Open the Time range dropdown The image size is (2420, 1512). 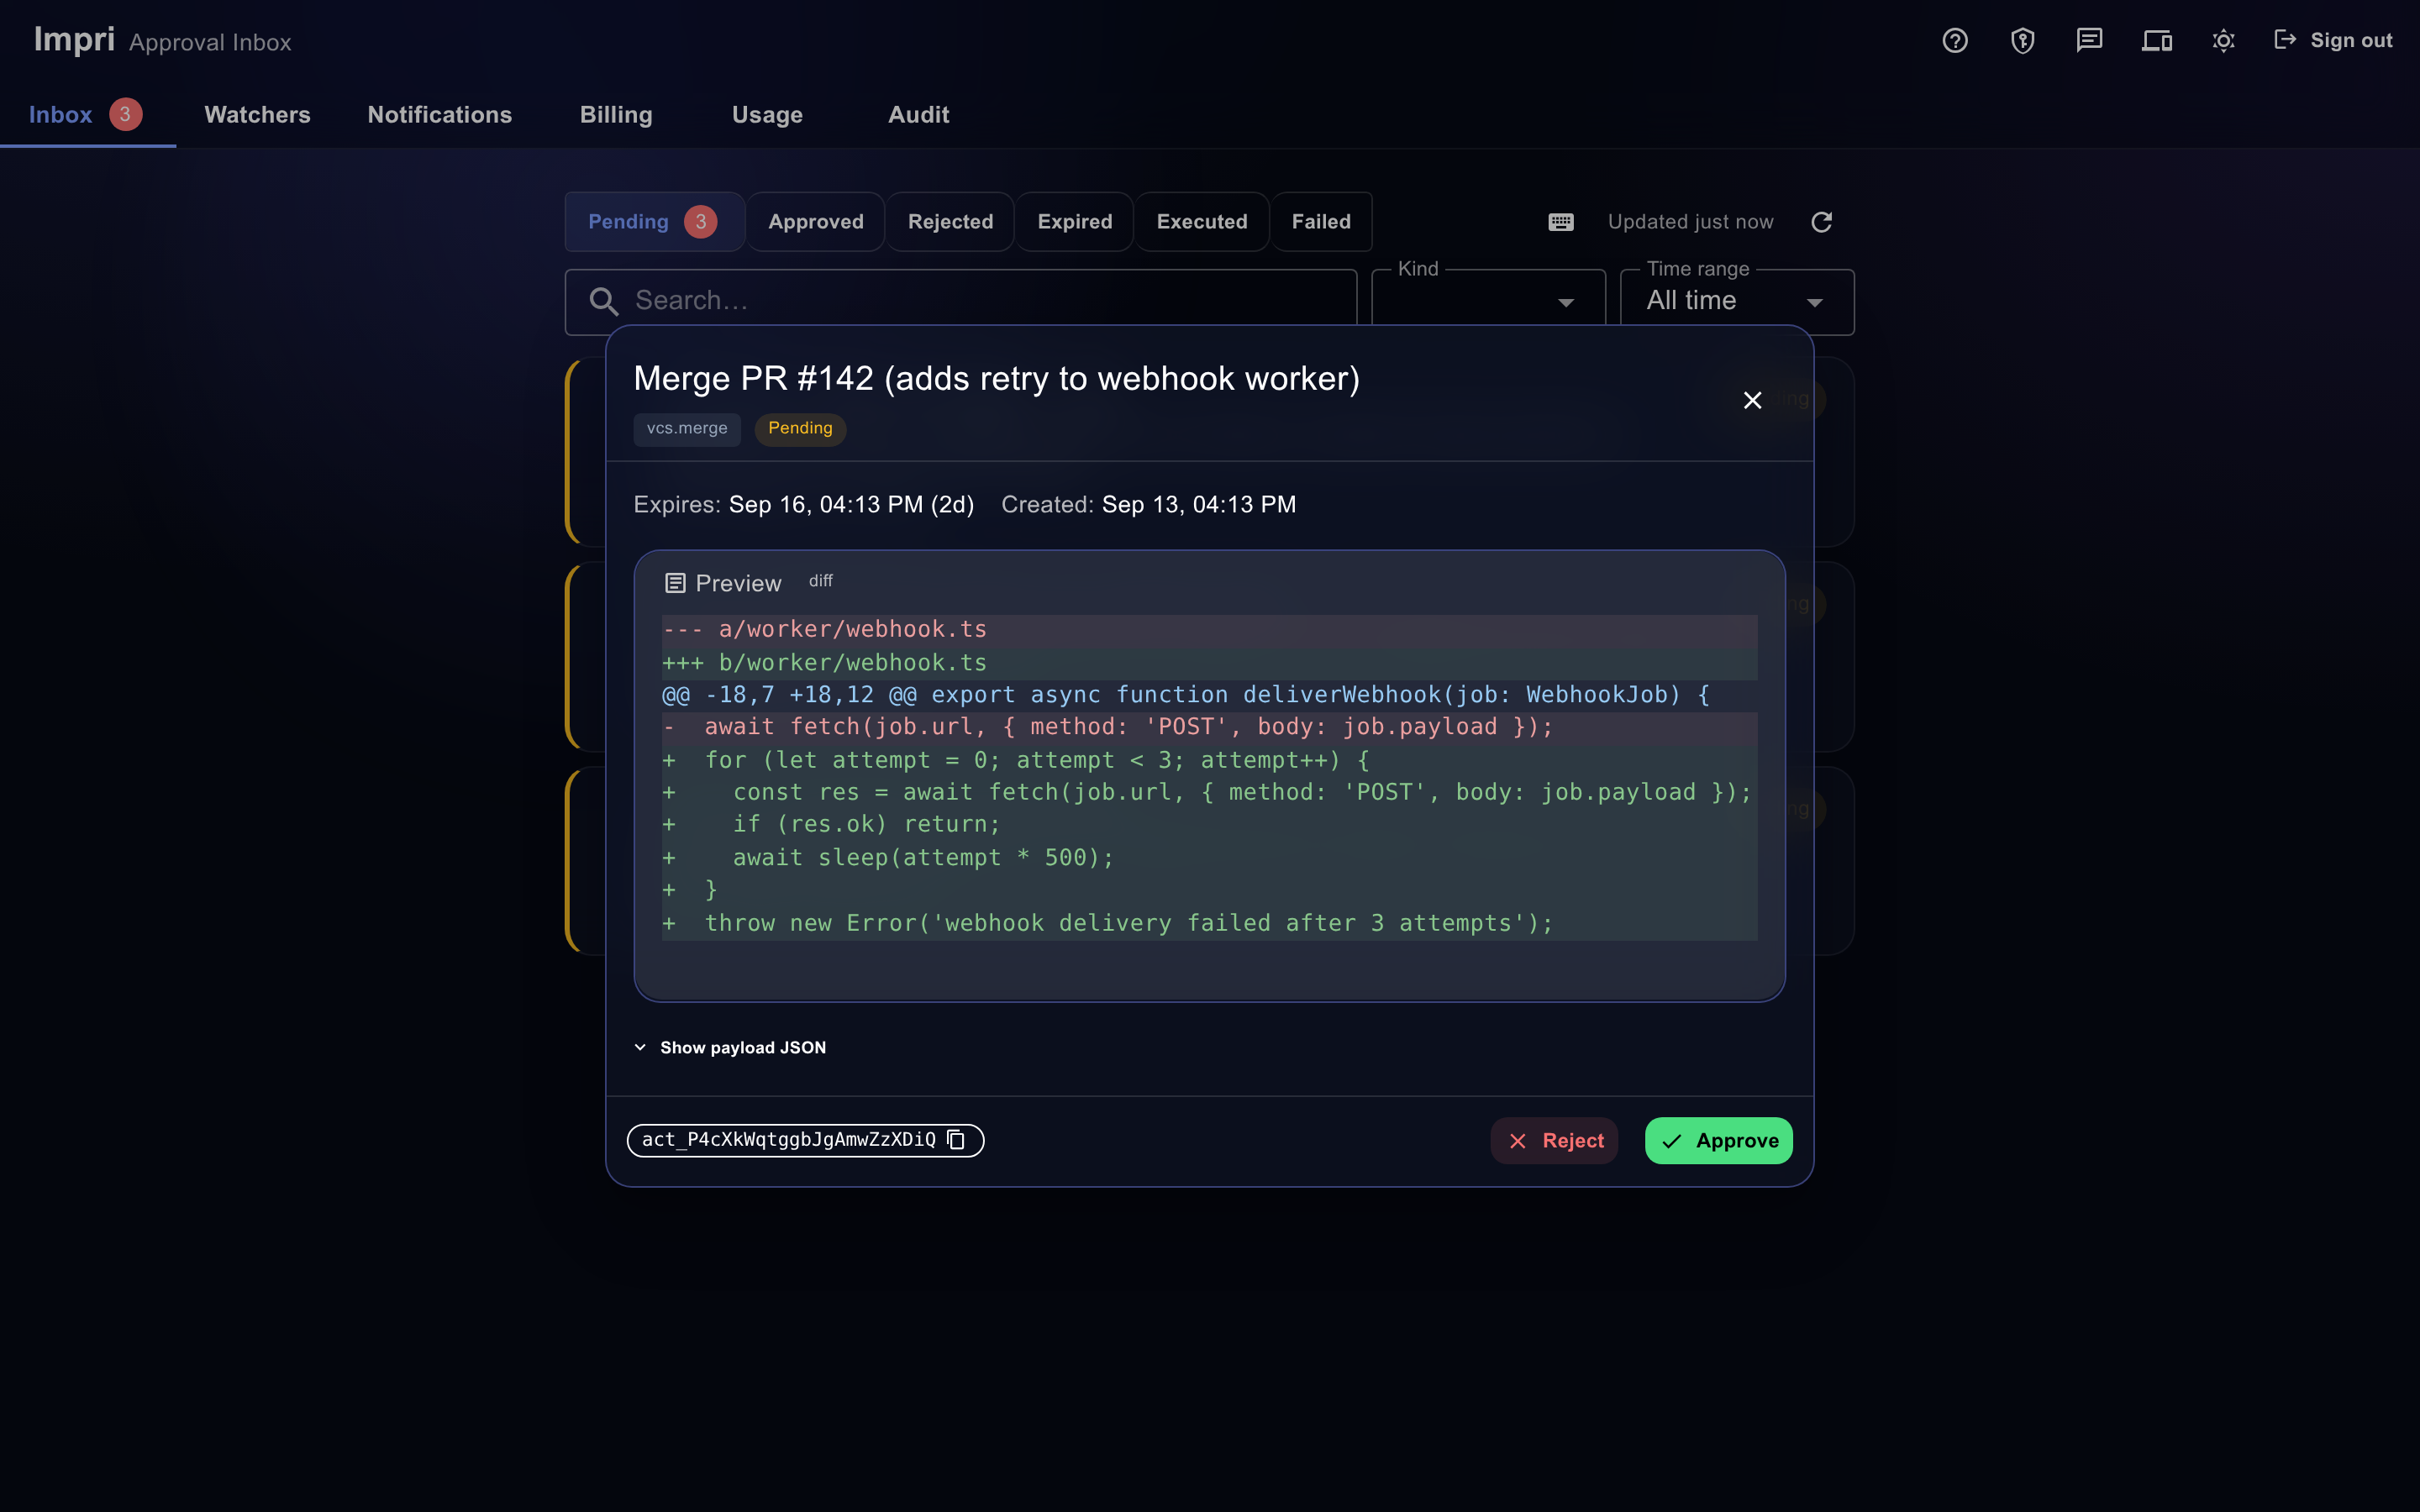point(1736,301)
